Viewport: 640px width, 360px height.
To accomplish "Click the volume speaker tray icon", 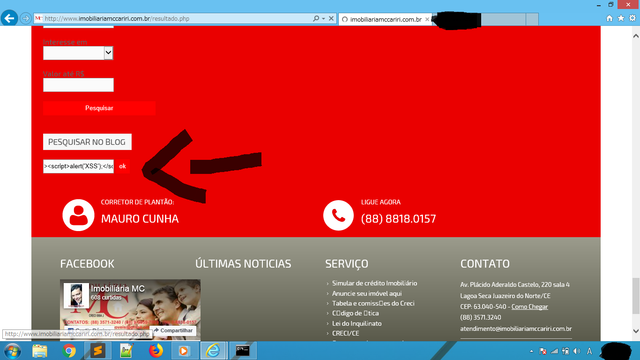I will click(x=577, y=351).
